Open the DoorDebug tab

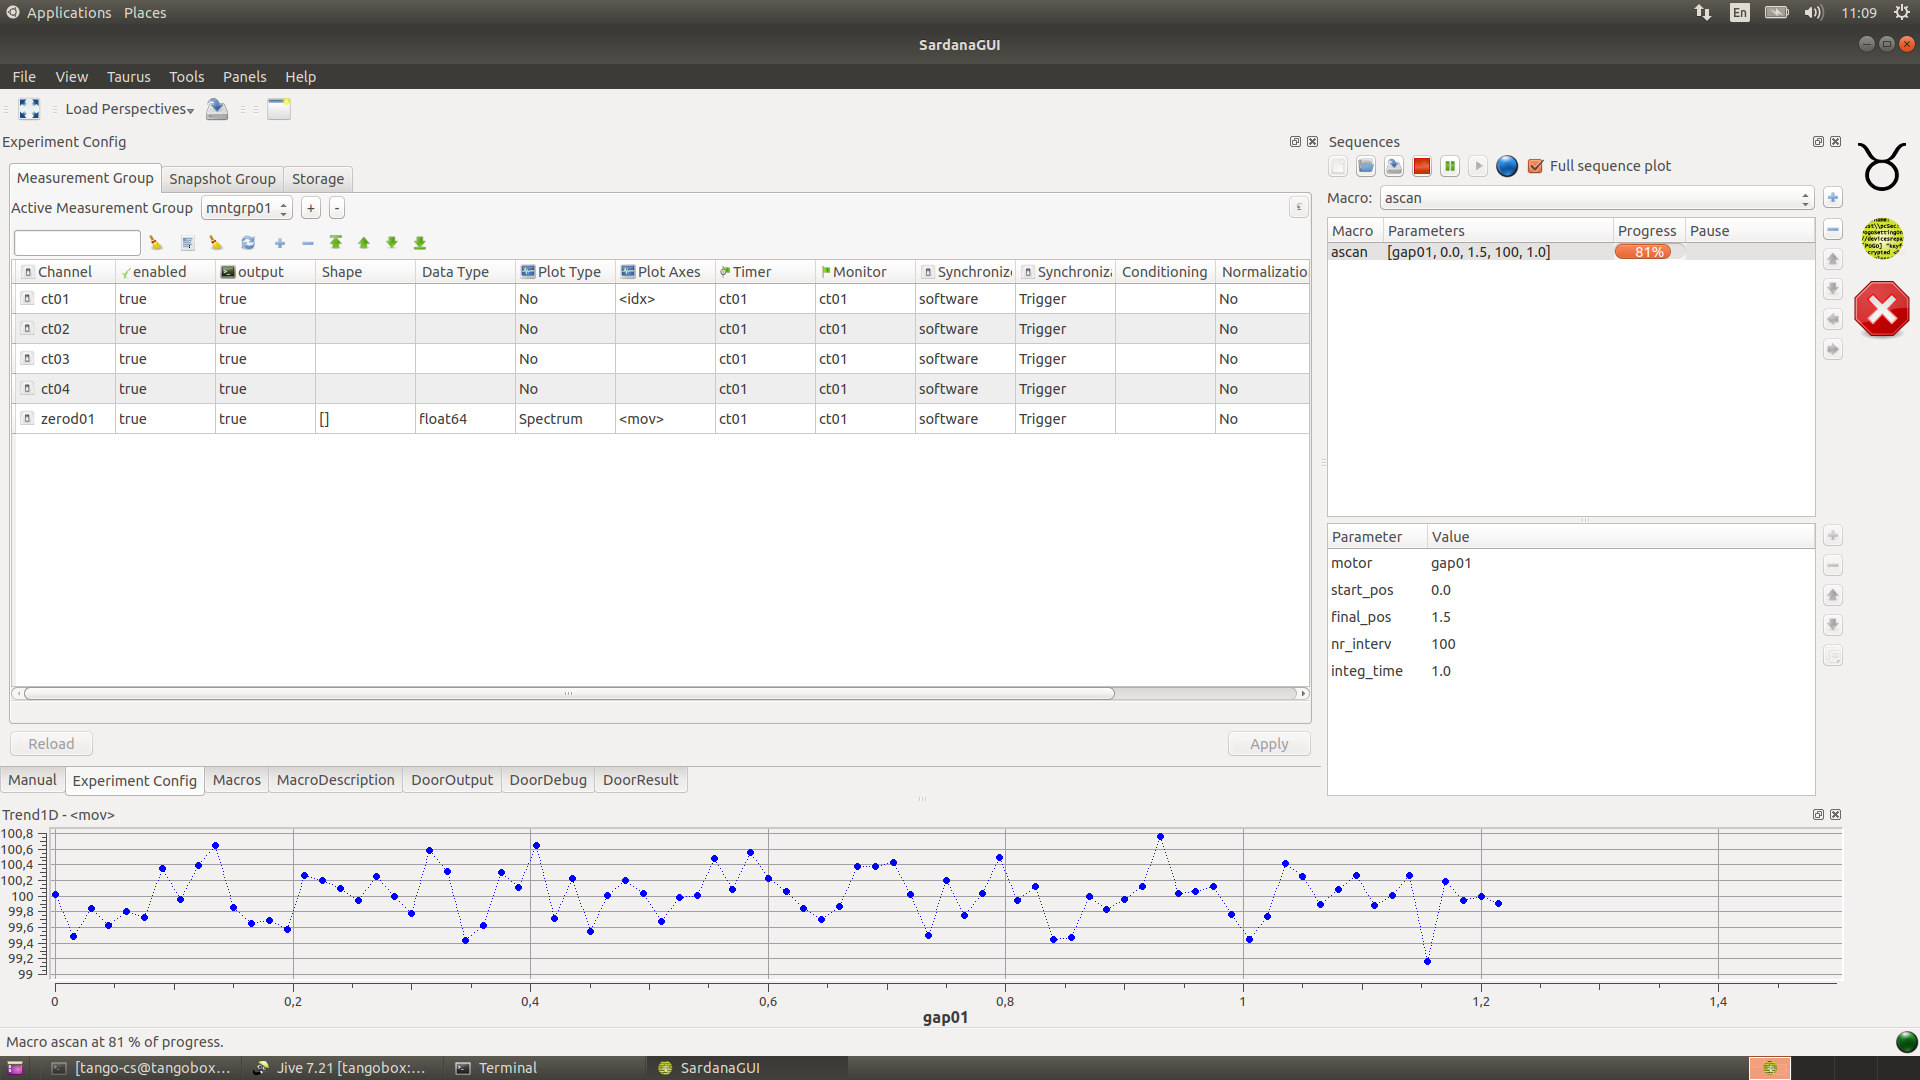(x=548, y=780)
